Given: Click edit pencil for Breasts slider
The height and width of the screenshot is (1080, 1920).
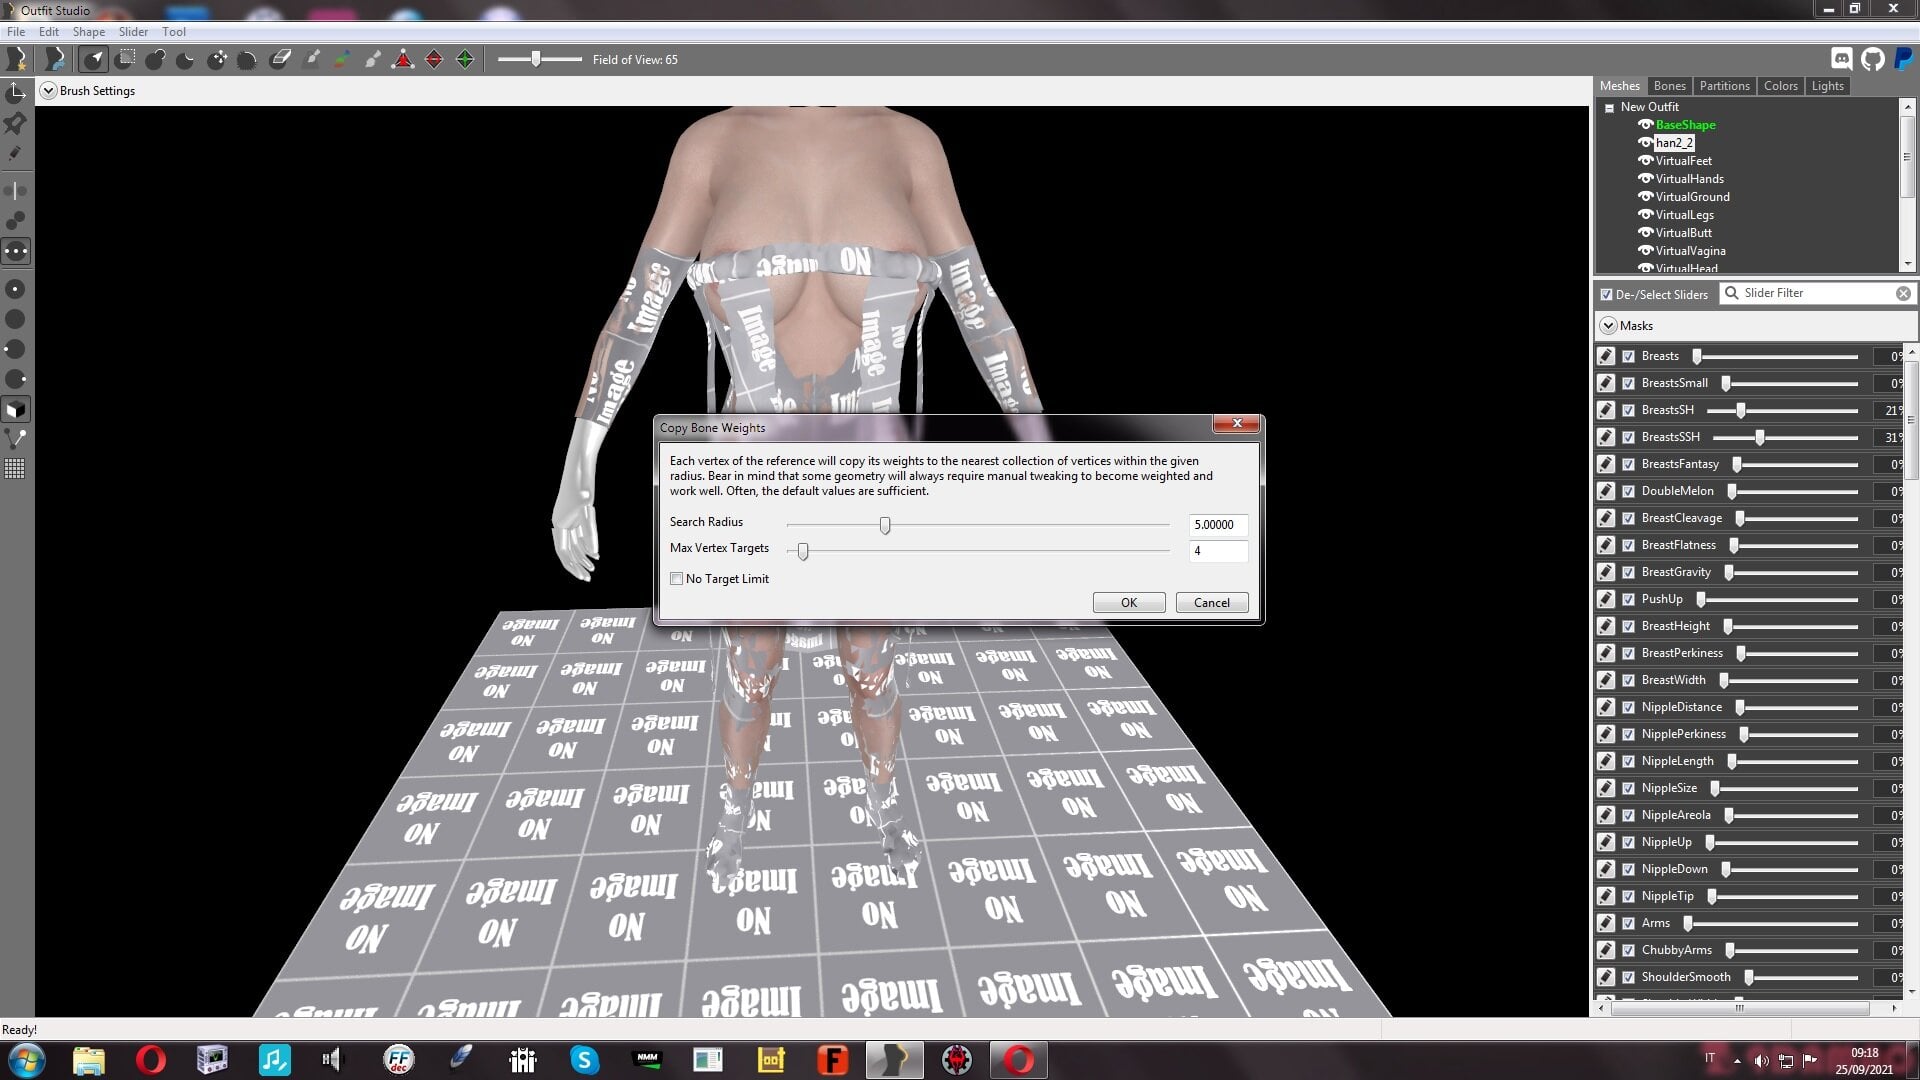Looking at the screenshot, I should 1606,357.
